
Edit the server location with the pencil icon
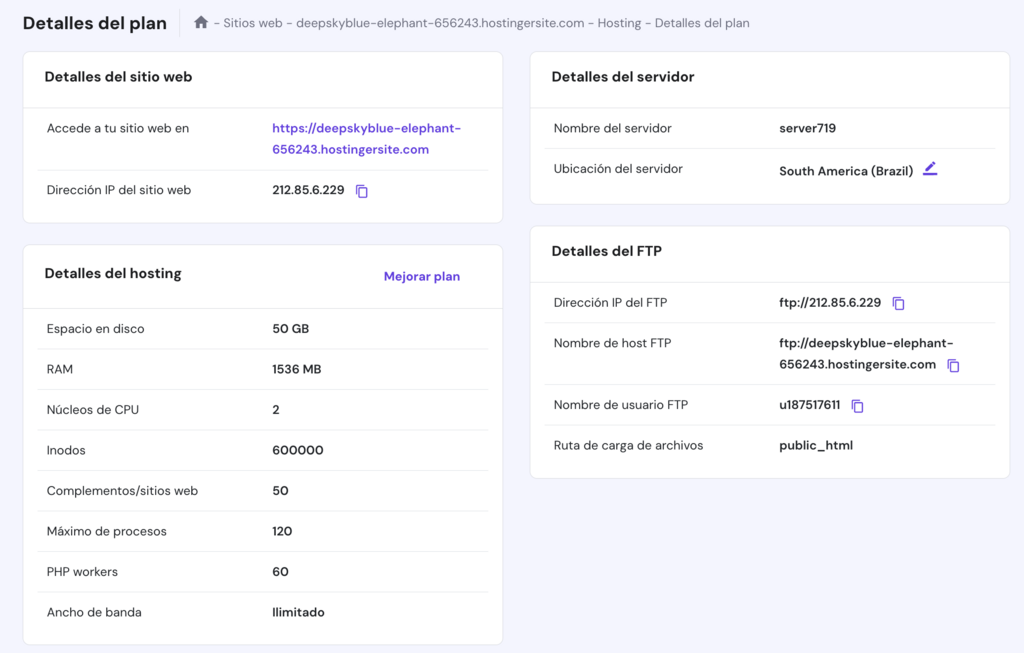click(930, 169)
